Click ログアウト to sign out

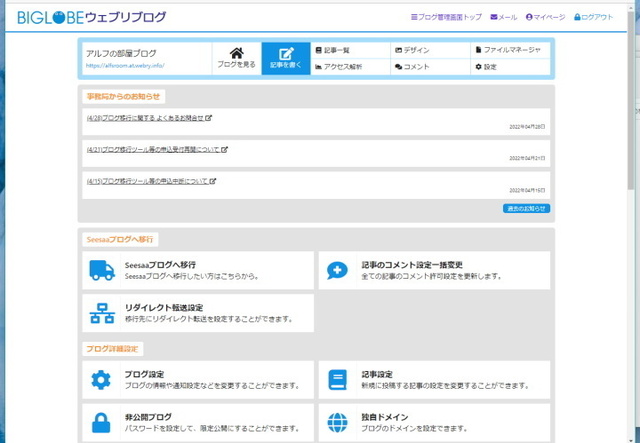coord(593,17)
